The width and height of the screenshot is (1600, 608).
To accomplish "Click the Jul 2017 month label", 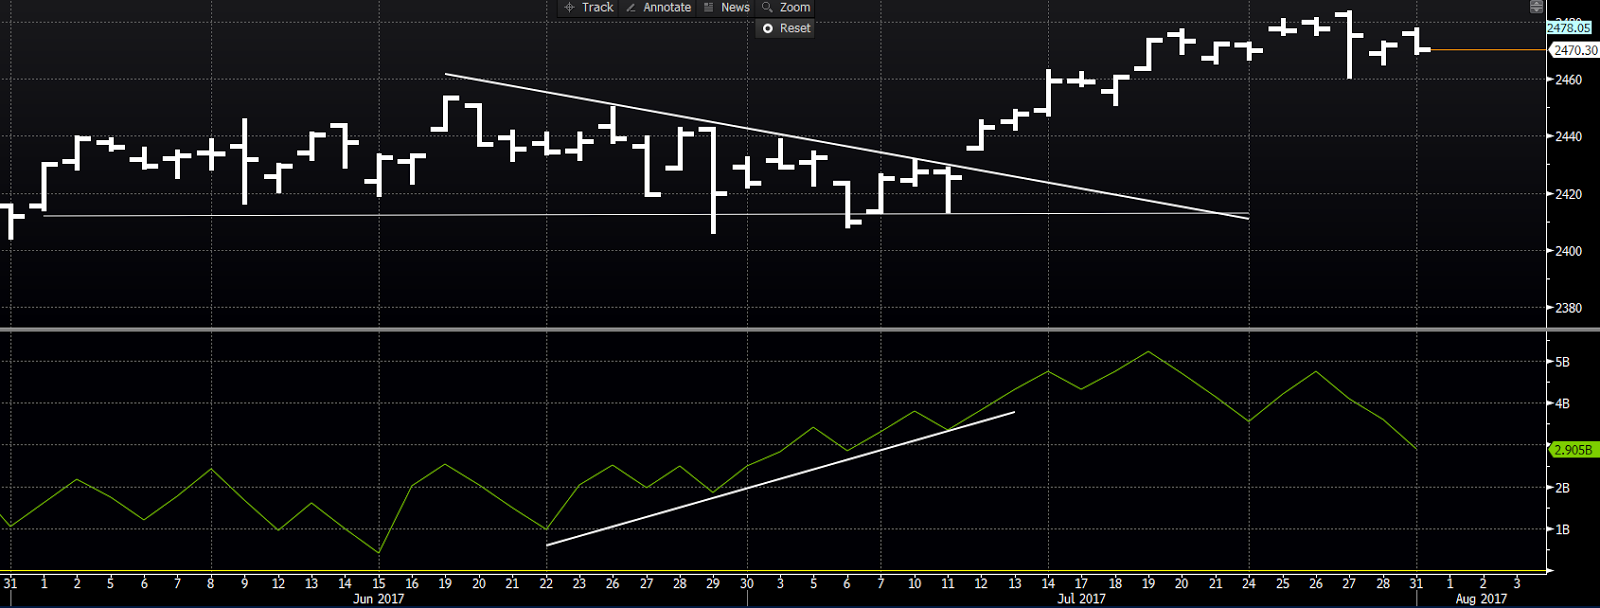I will coord(1081,599).
